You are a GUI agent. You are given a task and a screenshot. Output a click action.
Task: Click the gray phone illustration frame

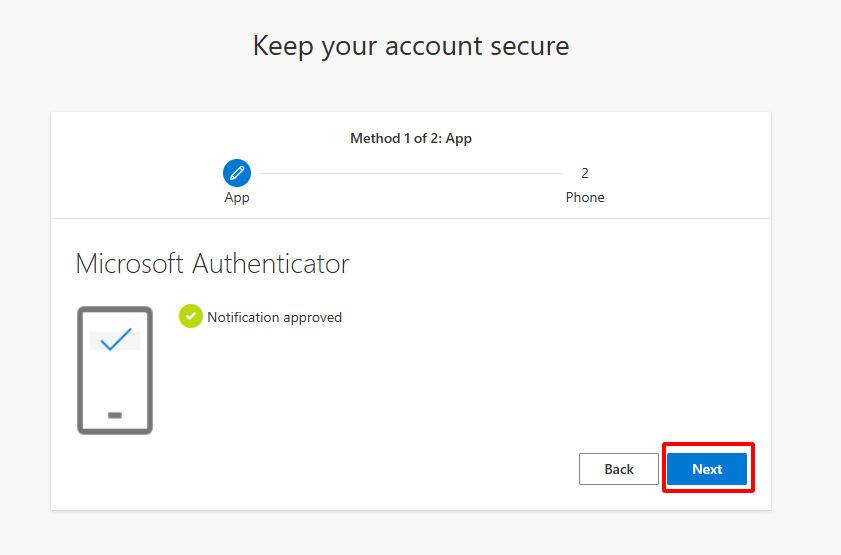[x=115, y=370]
